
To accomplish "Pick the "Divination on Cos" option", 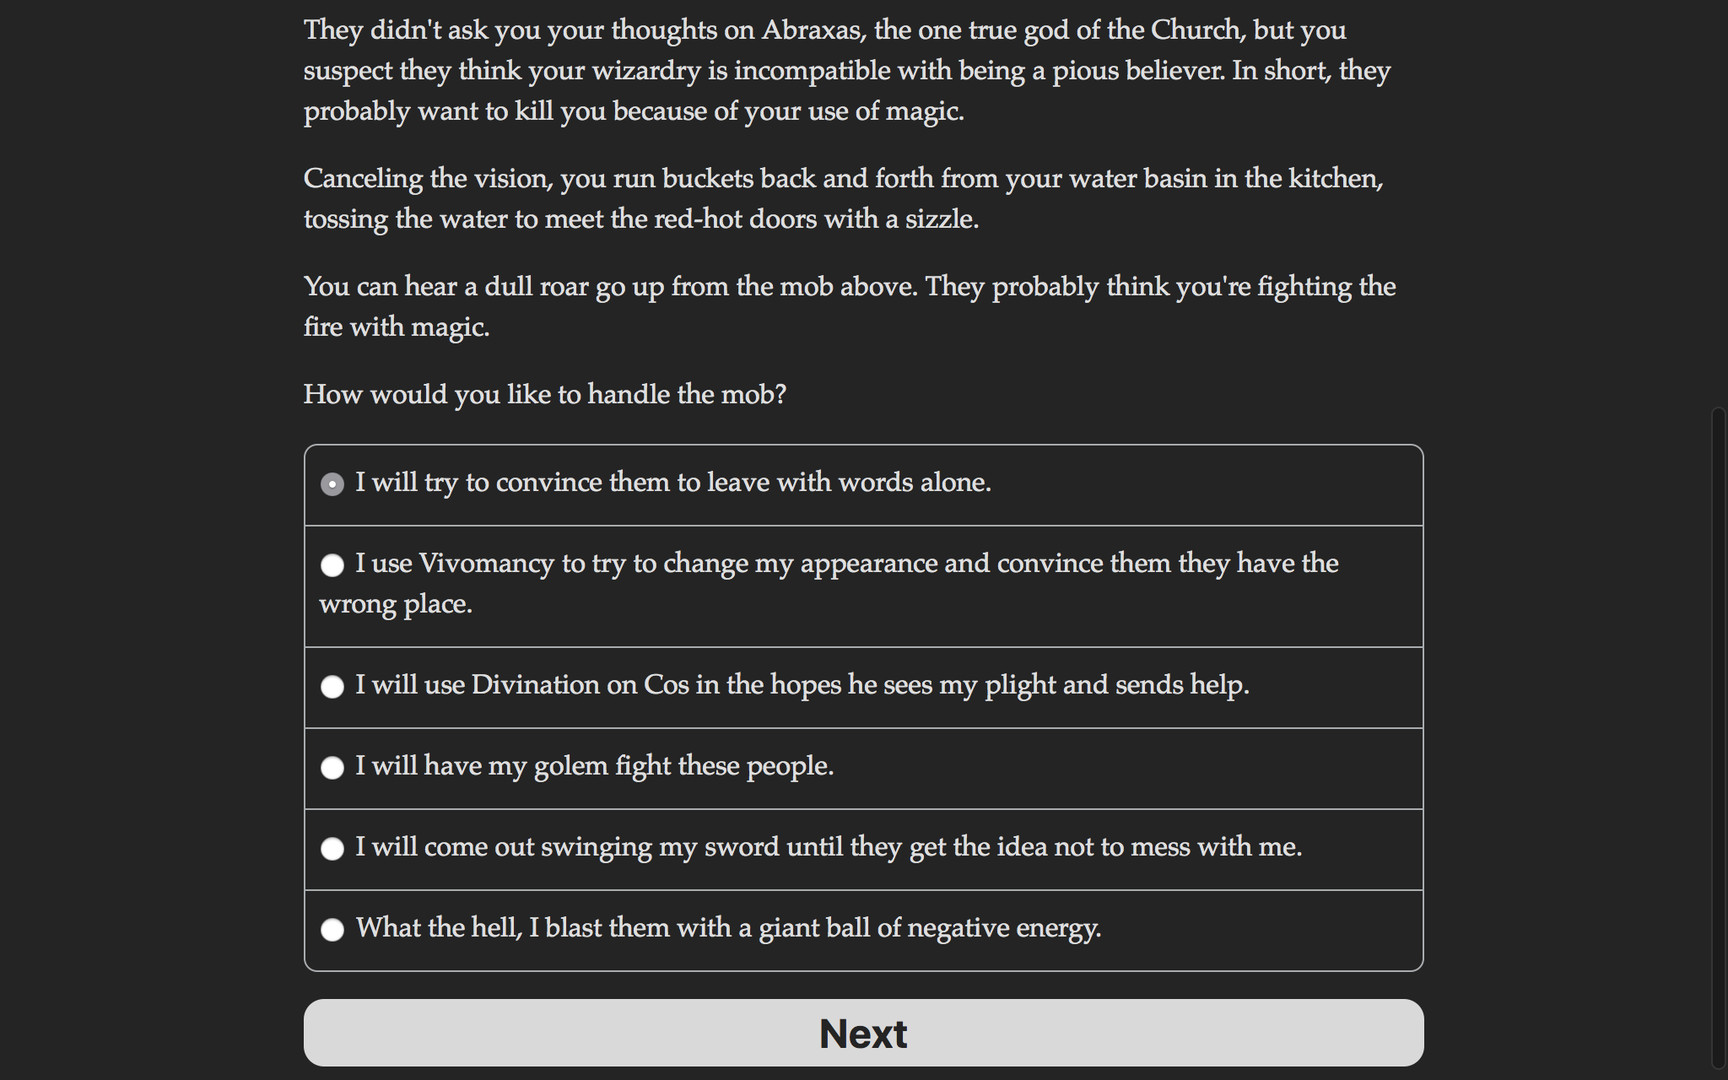I will pyautogui.click(x=331, y=687).
